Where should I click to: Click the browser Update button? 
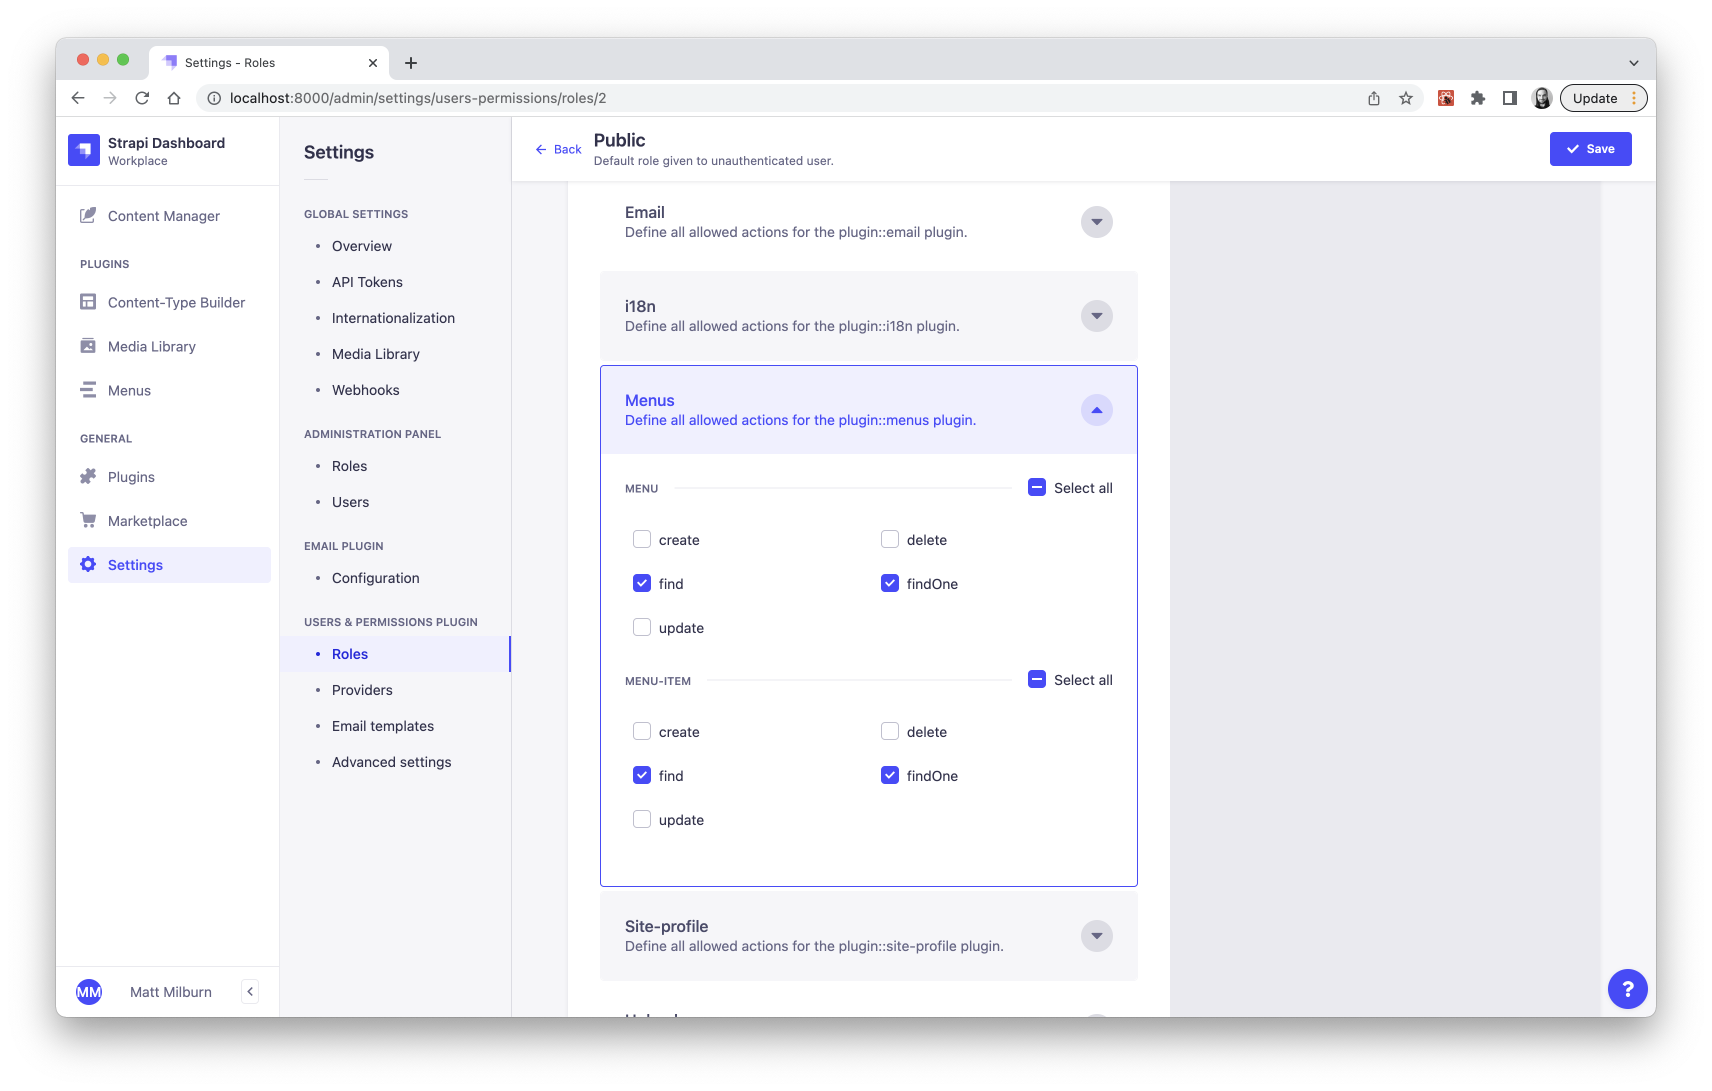tap(1603, 98)
